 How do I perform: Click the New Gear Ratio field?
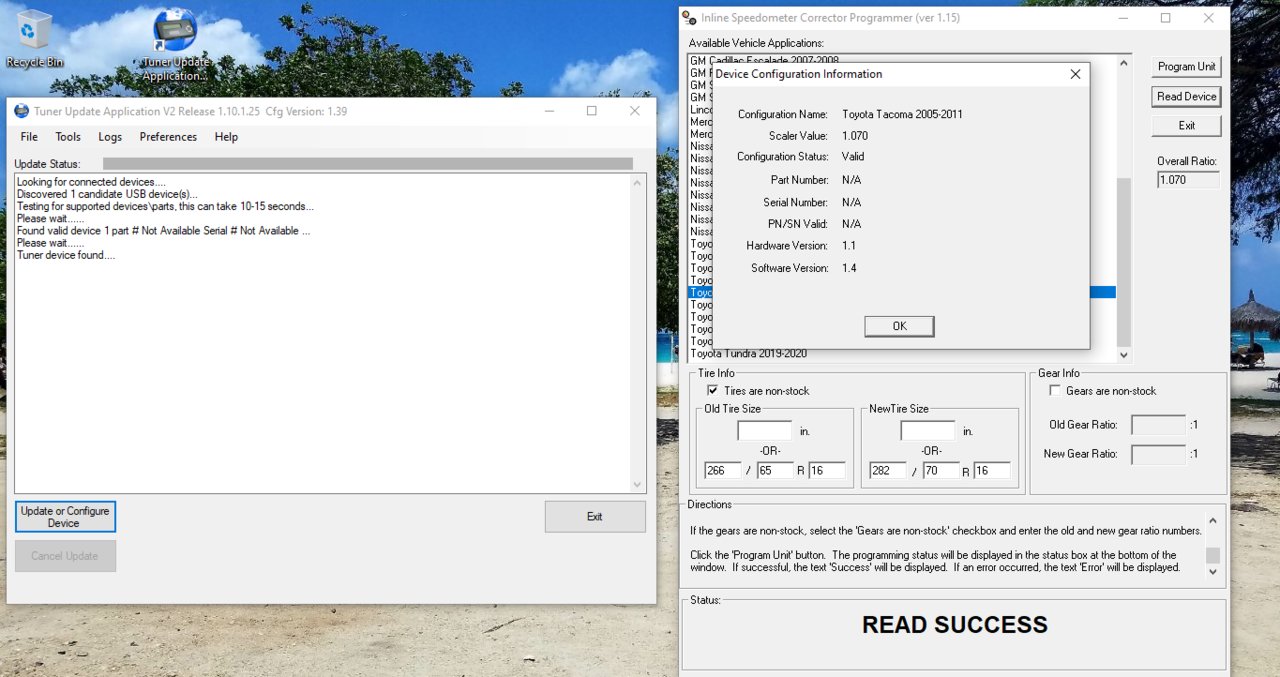tap(1158, 454)
